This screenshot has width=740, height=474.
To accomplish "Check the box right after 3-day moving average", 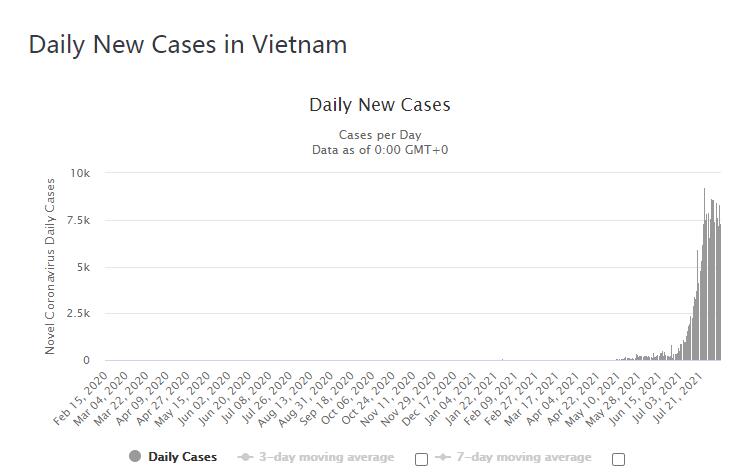I will [421, 459].
